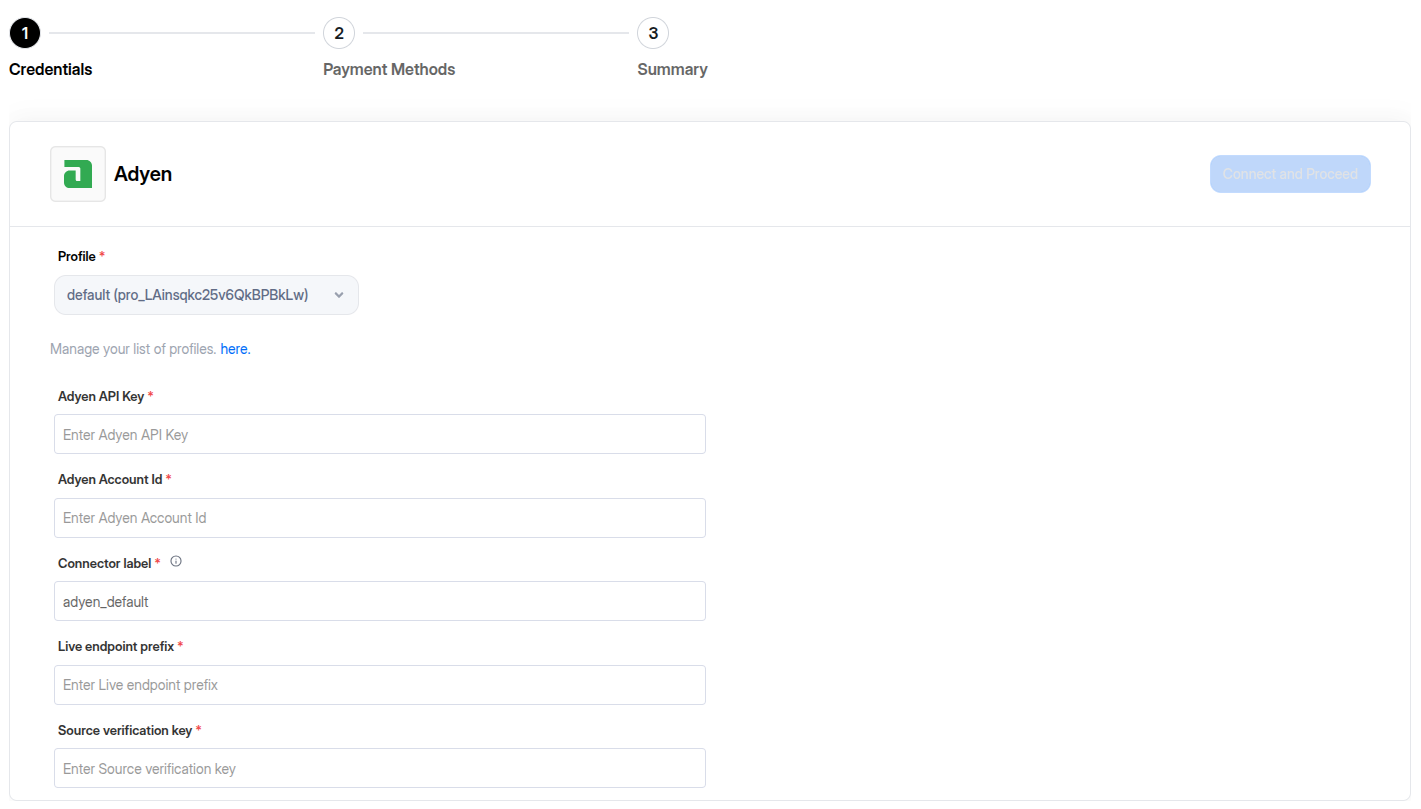Viewport: 1421px width, 809px height.
Task: Click the 'Profile' field label
Action: pos(77,256)
